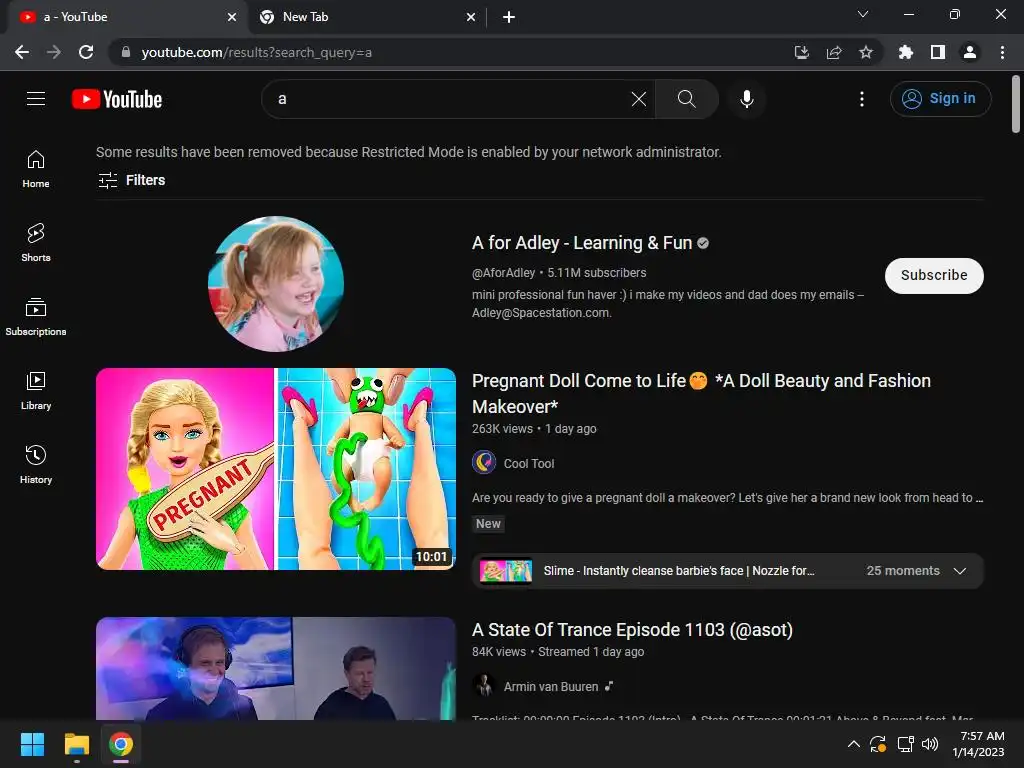Open Subscriptions from sidebar

(x=36, y=317)
